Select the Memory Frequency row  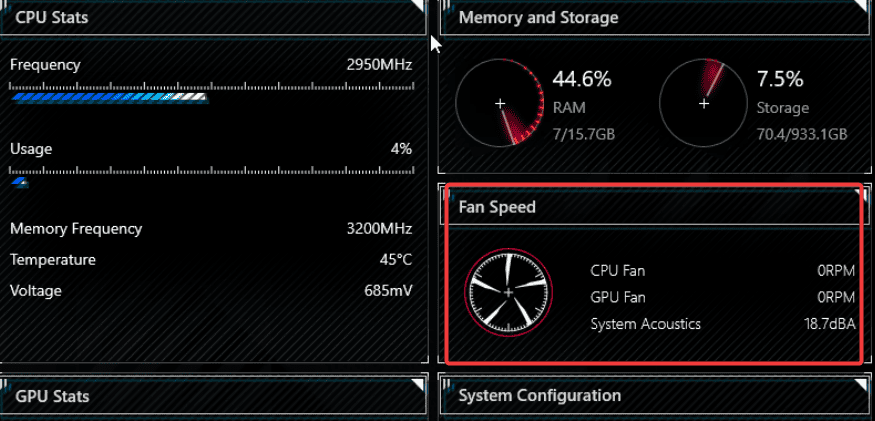point(210,229)
